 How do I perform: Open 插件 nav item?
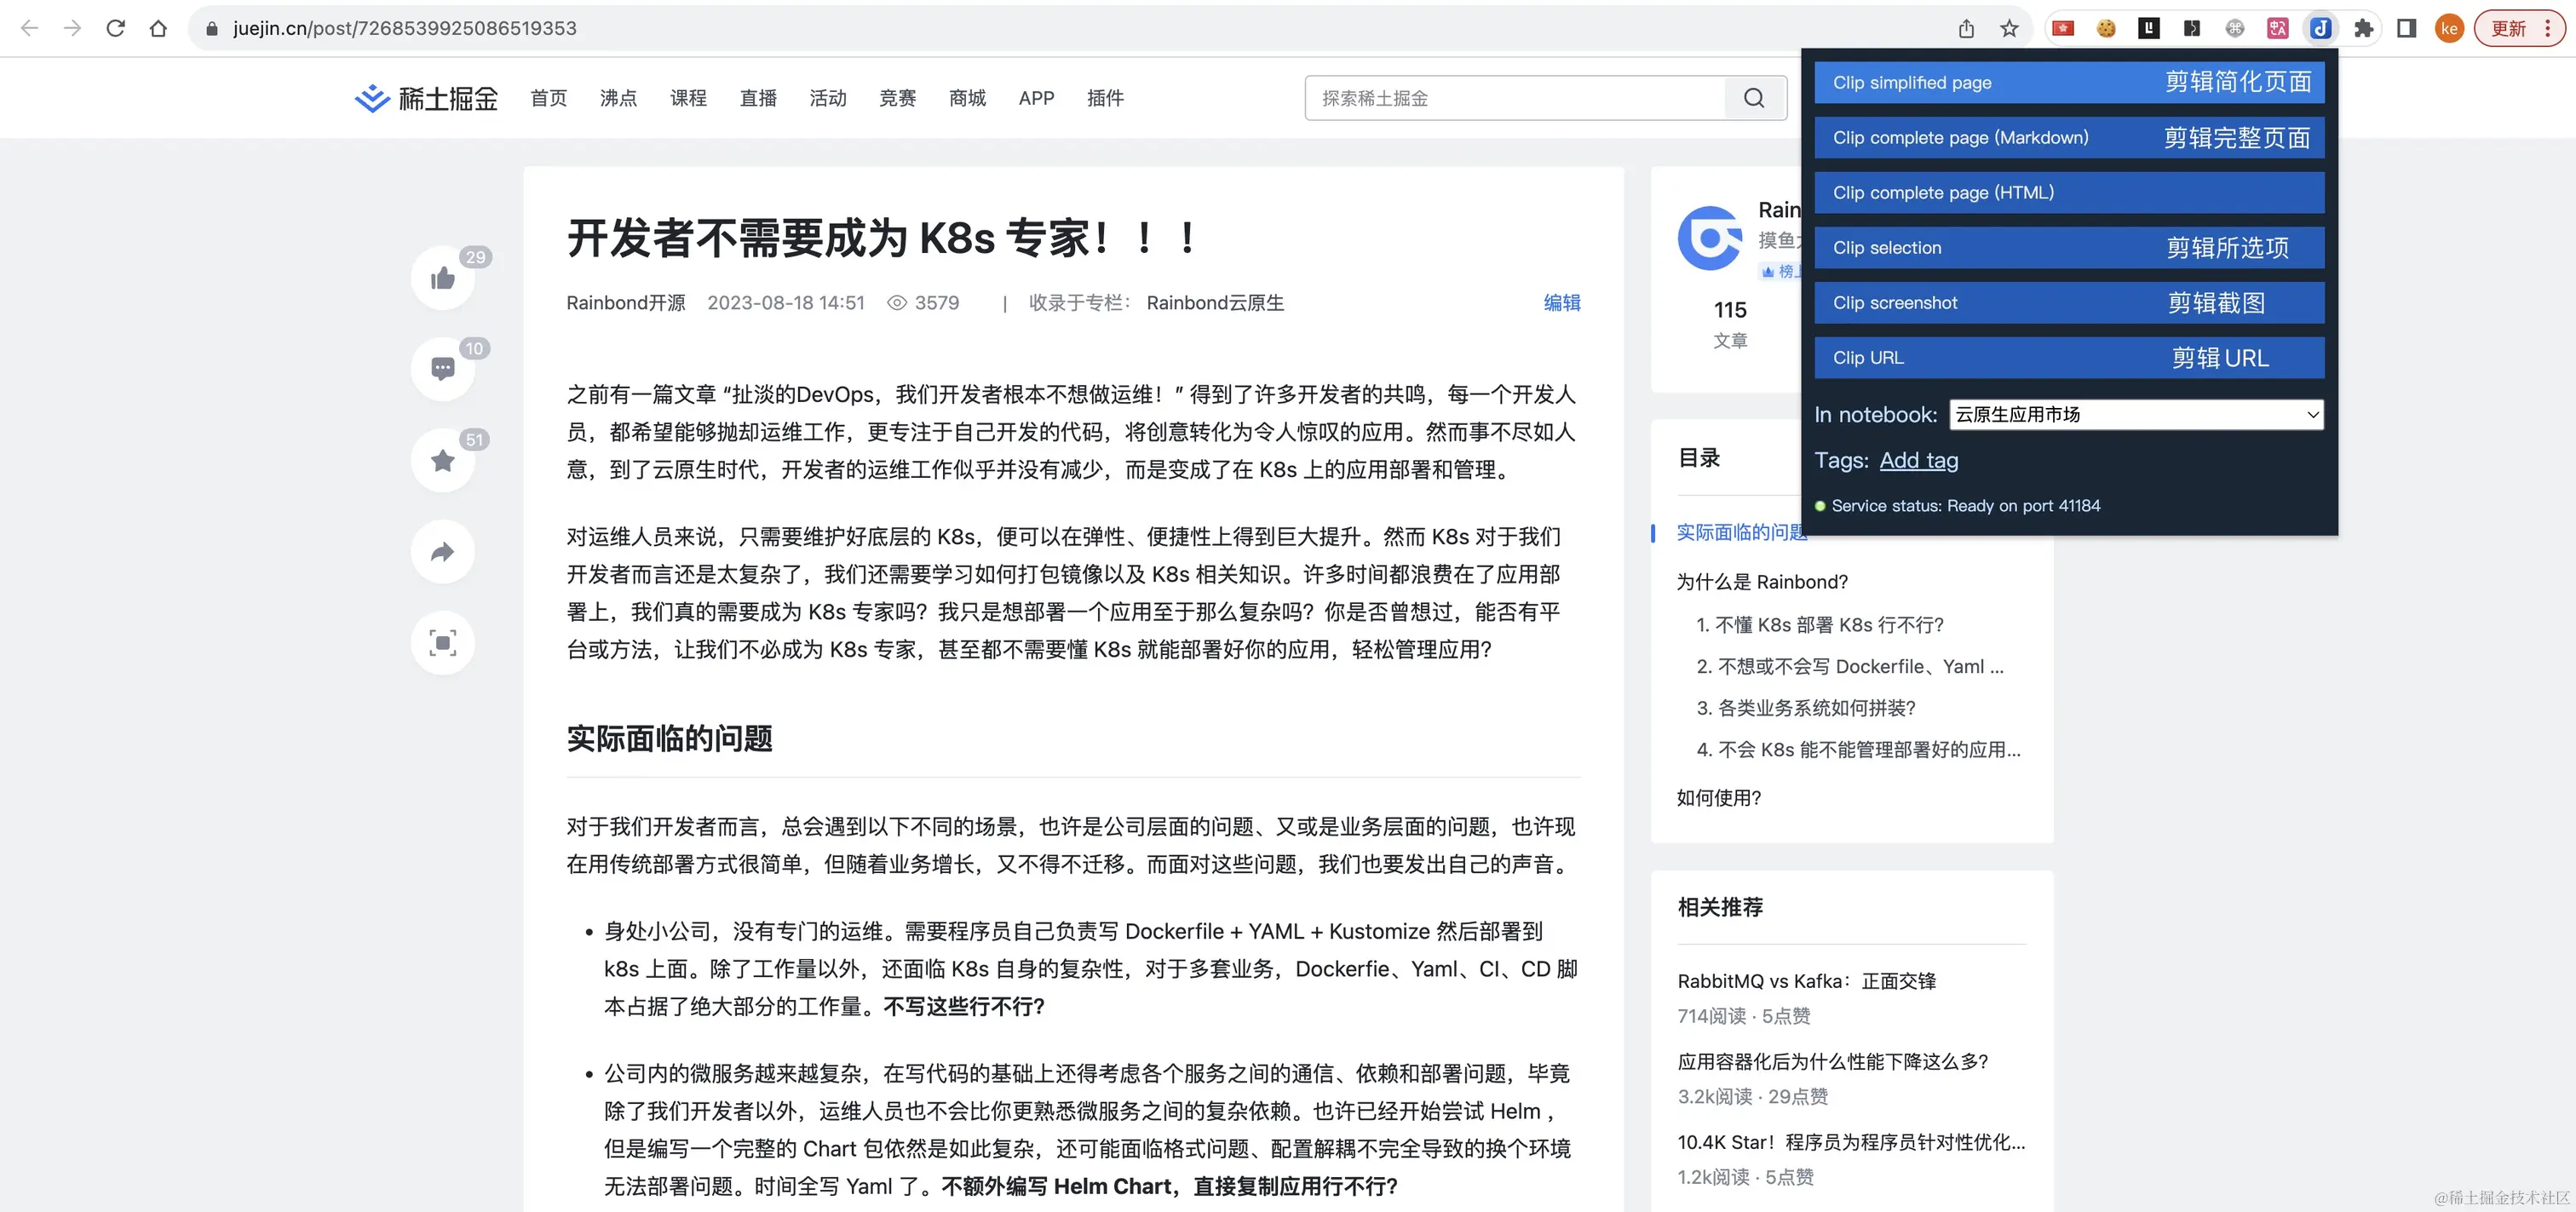coord(1105,98)
